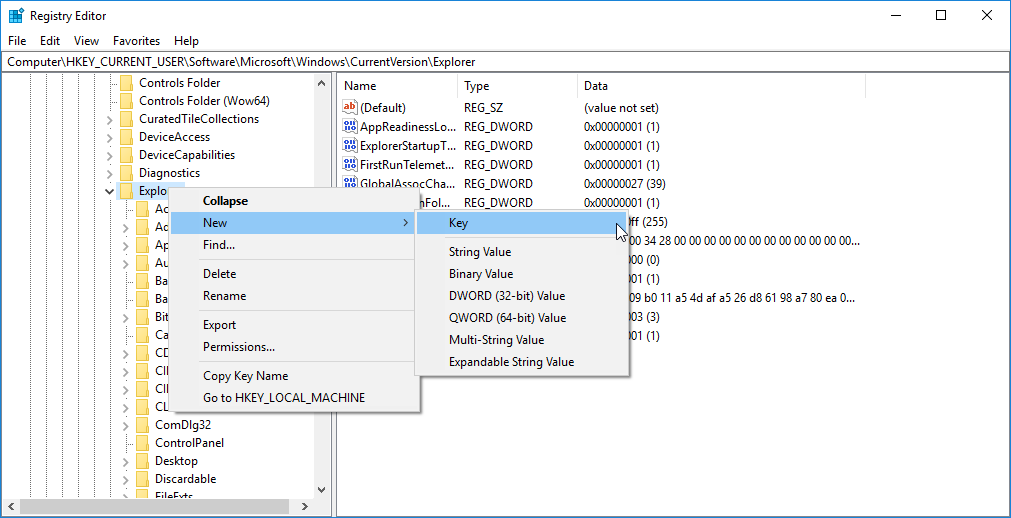Click the Name column header

tap(398, 86)
